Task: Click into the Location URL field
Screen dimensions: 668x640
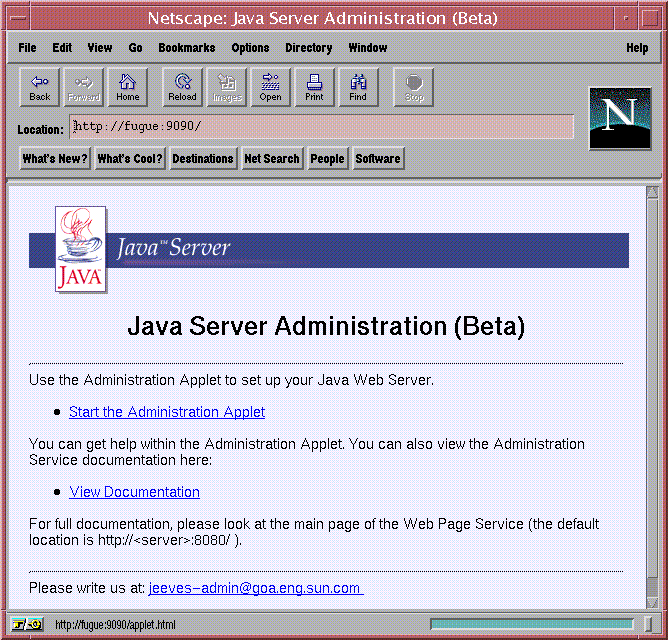Action: [x=322, y=127]
